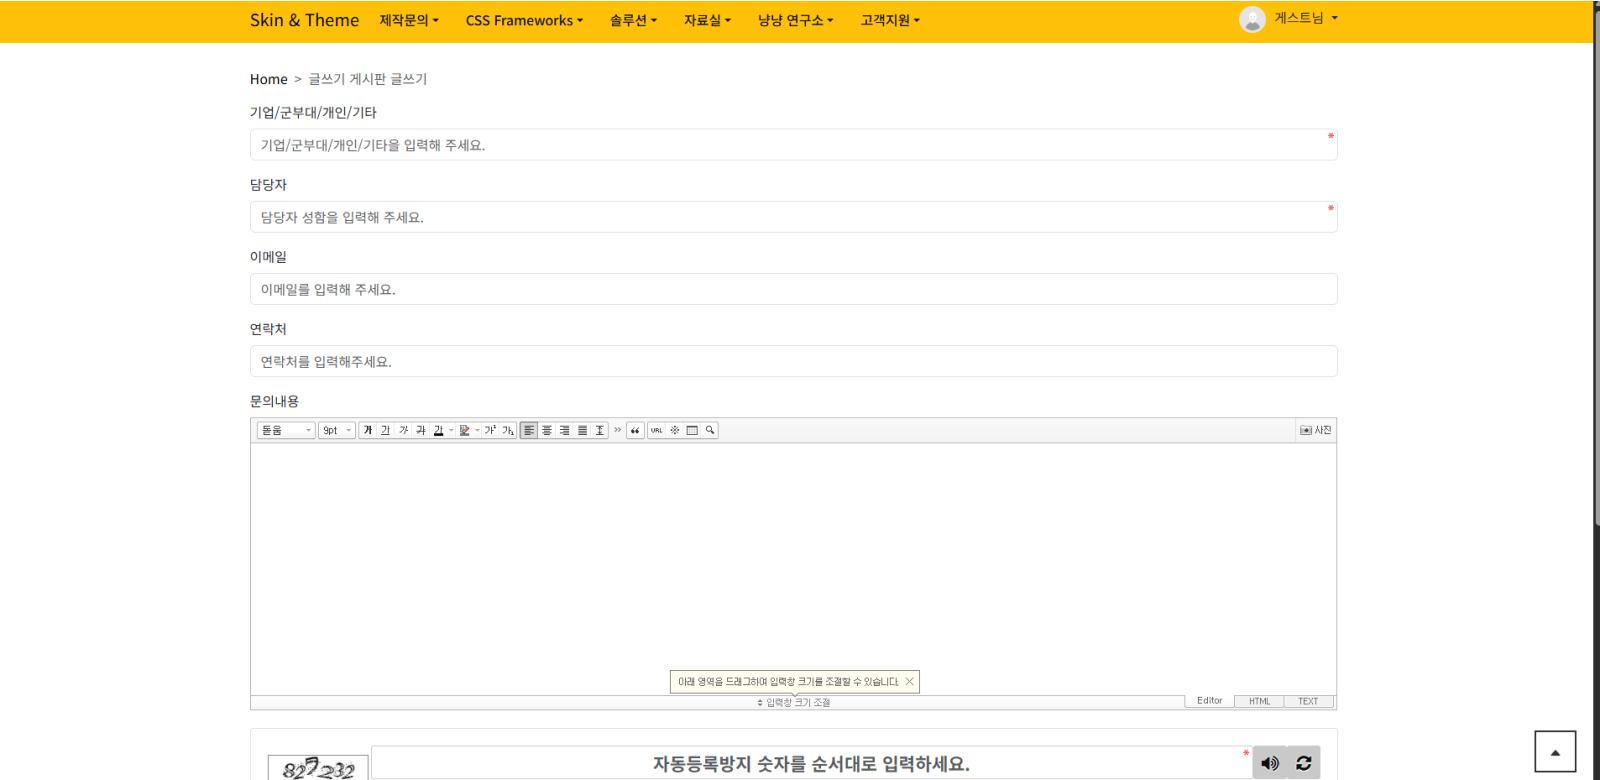Toggle left text alignment

pos(529,430)
